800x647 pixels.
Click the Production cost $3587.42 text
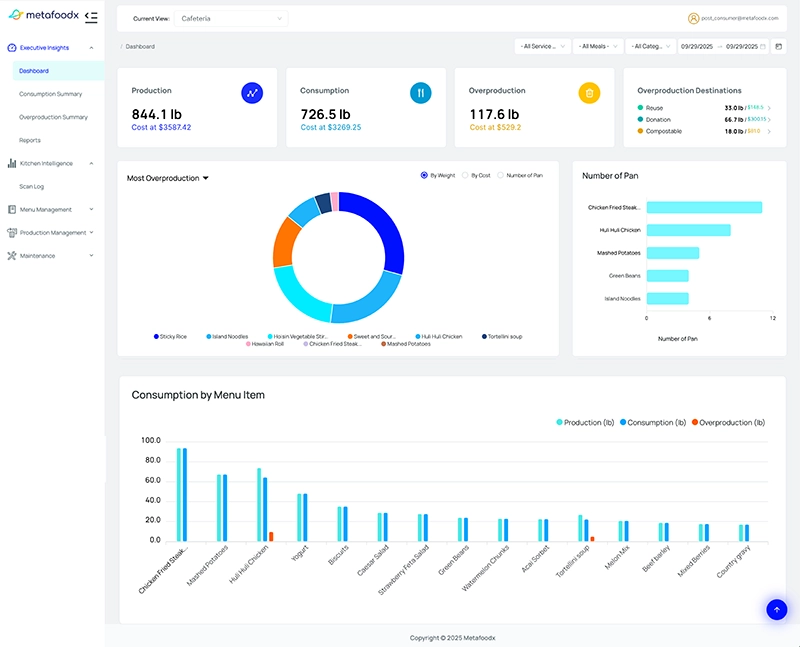click(161, 128)
